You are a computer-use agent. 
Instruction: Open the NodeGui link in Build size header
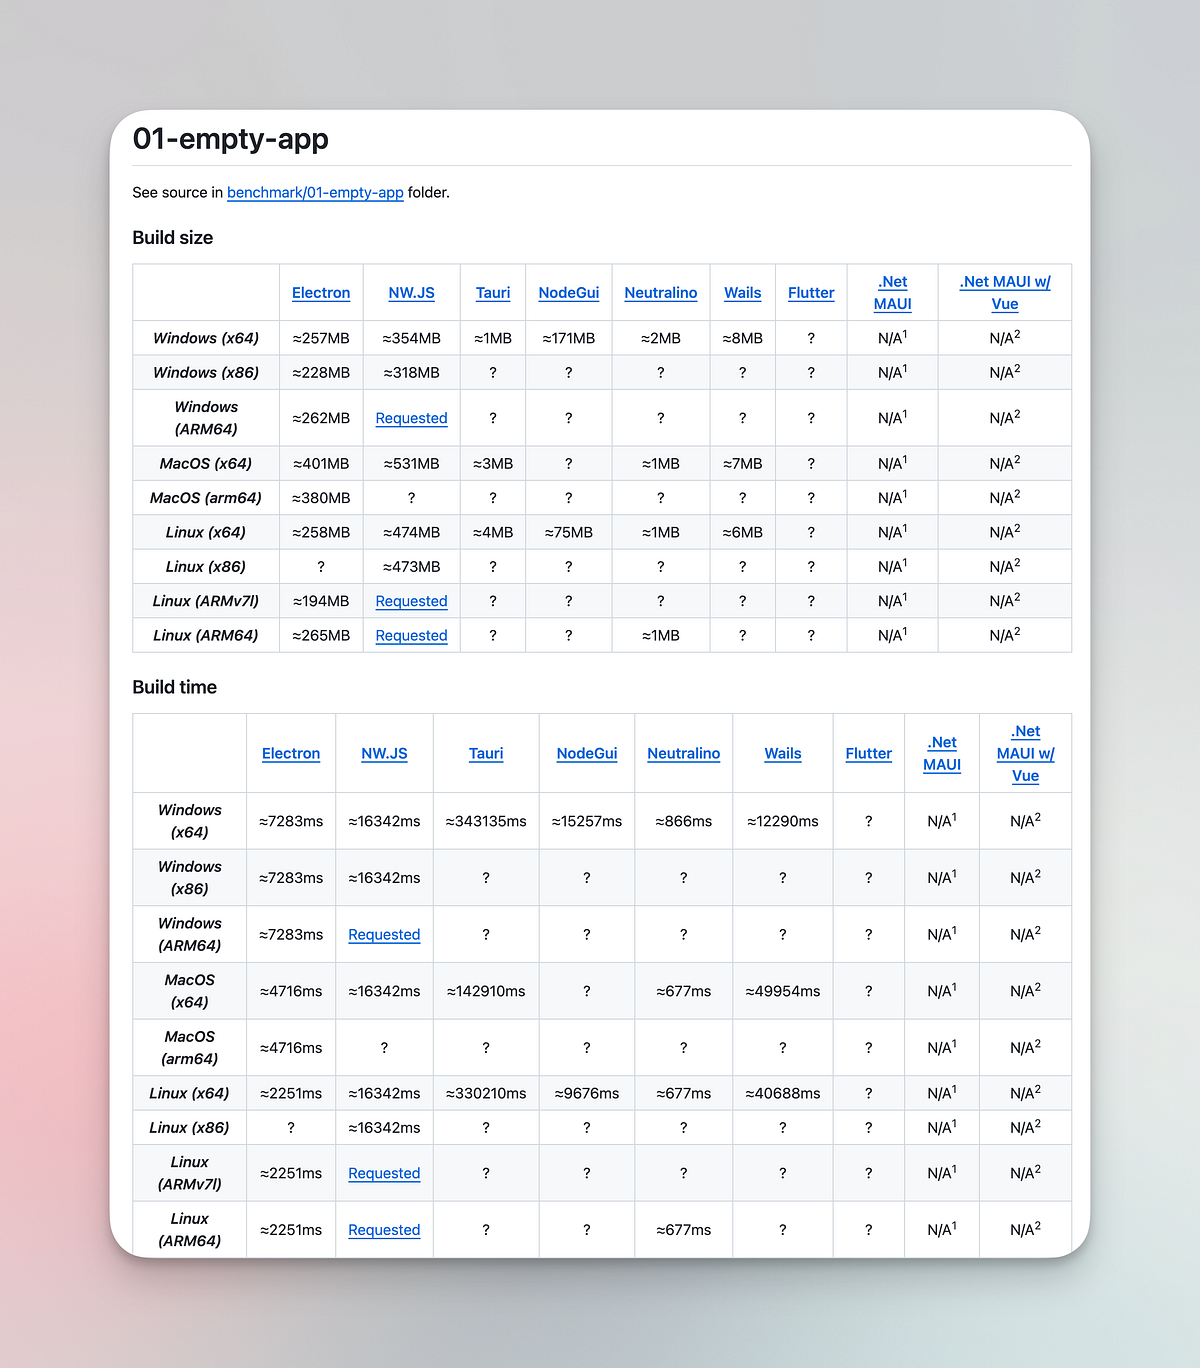tap(568, 292)
